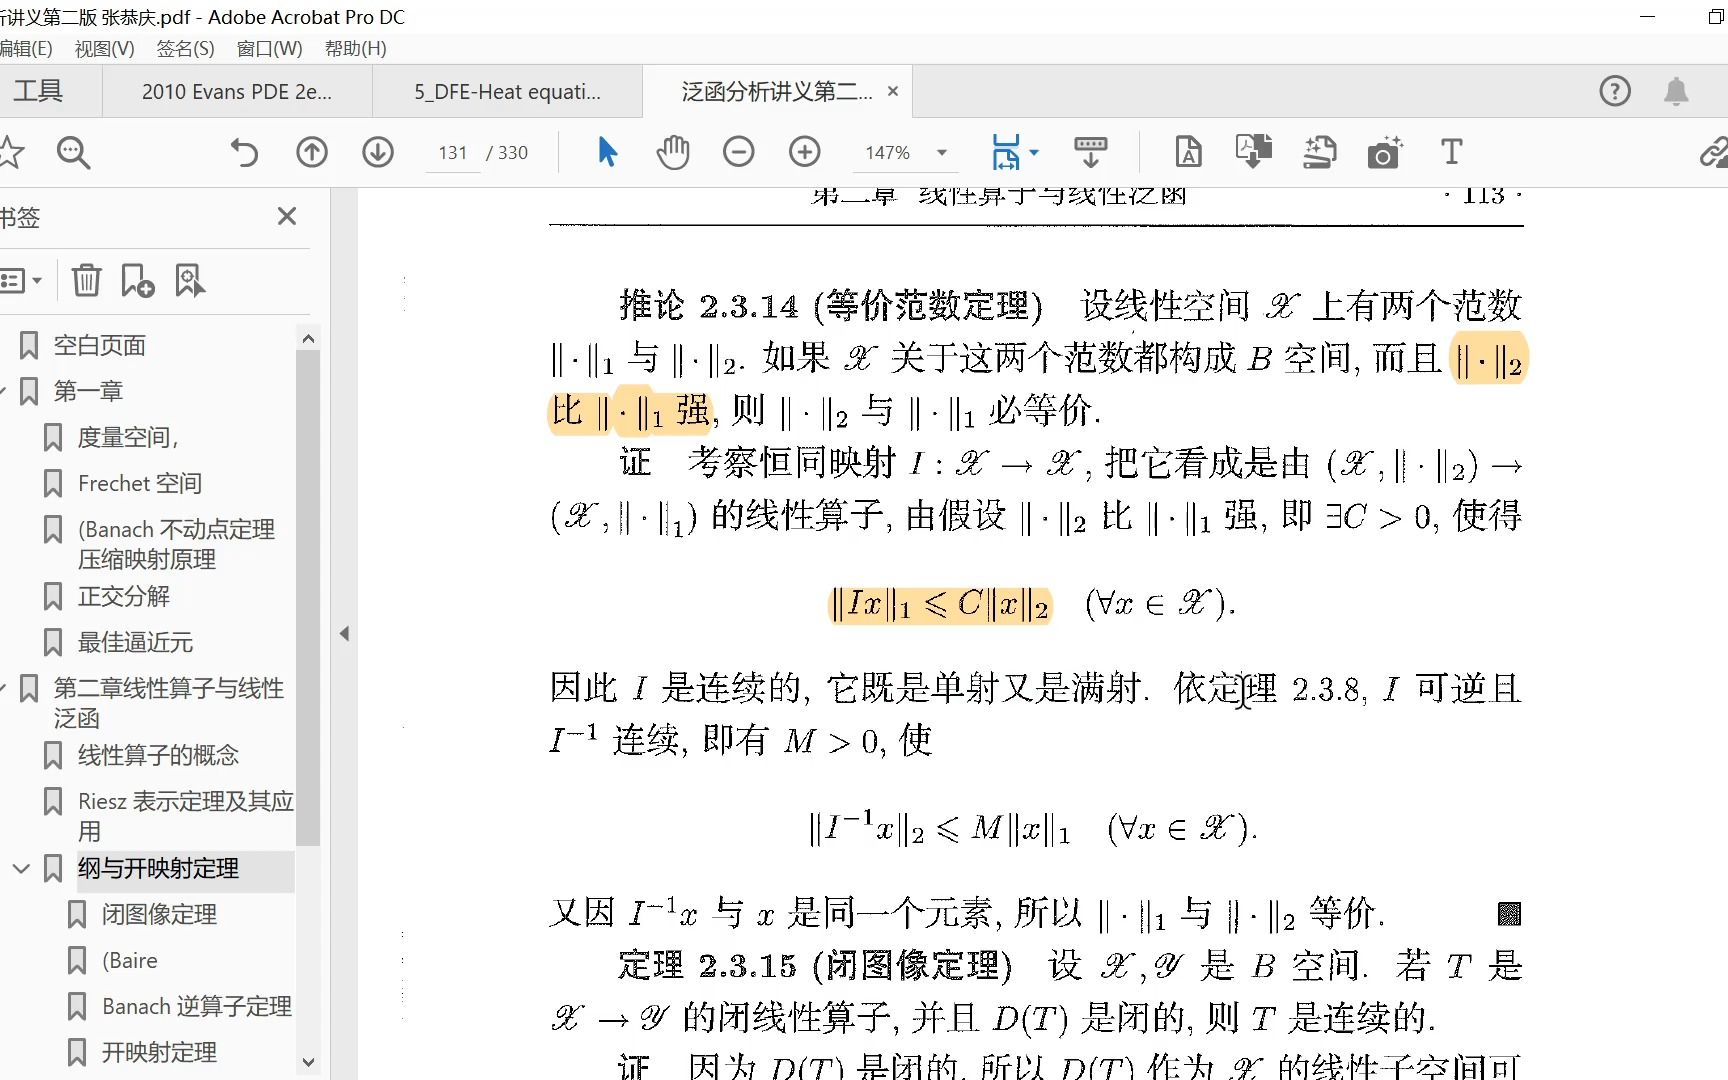
Task: Jump to 闭图像定理 bookmark
Action: pyautogui.click(x=159, y=915)
